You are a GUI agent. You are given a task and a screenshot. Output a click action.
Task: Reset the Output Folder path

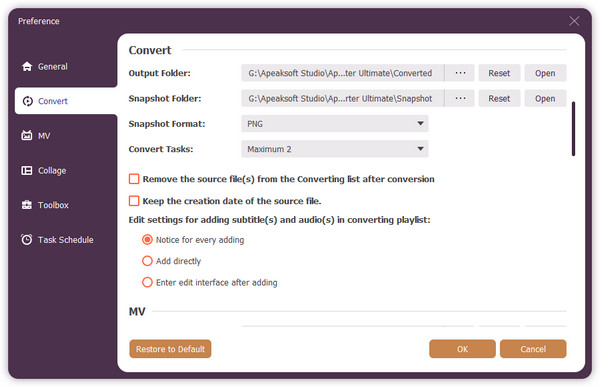click(499, 73)
